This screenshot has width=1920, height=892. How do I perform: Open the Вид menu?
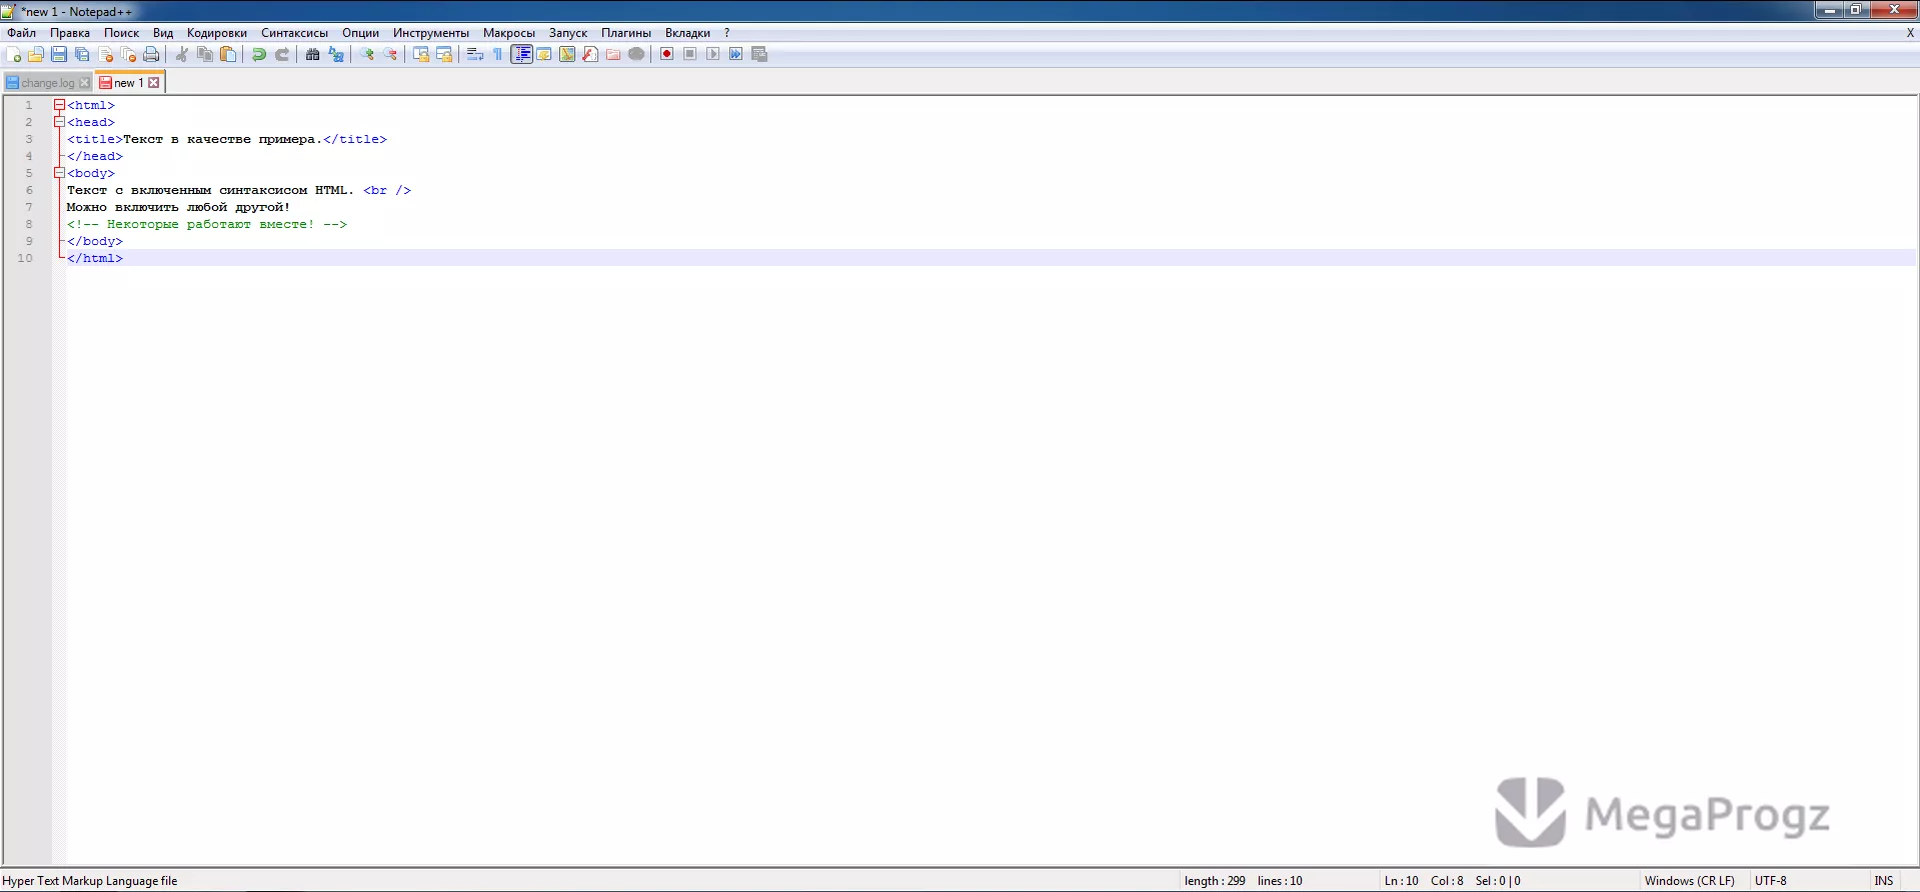163,33
